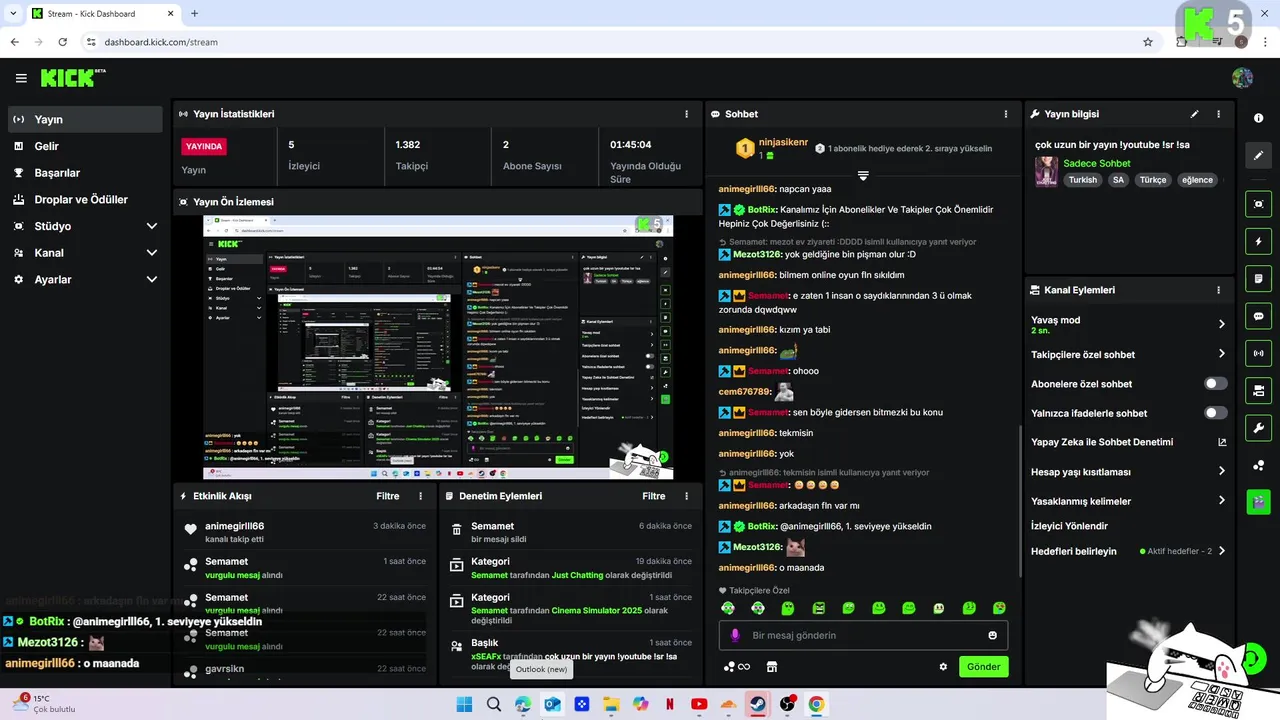Click the eğlence tag

coord(1197,180)
